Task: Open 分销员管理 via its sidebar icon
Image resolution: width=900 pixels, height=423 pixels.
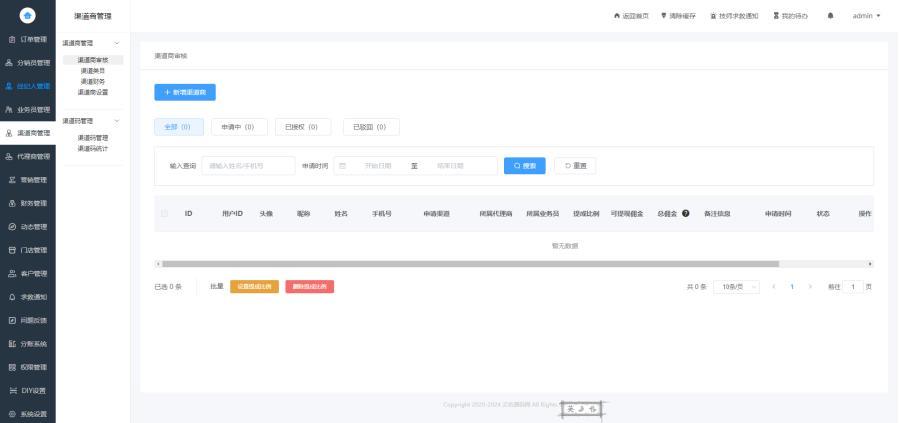Action: click(x=9, y=63)
